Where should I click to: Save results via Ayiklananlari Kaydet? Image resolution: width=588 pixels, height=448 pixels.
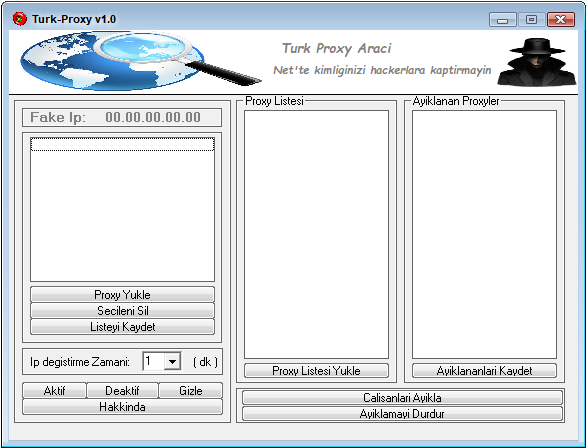[484, 371]
